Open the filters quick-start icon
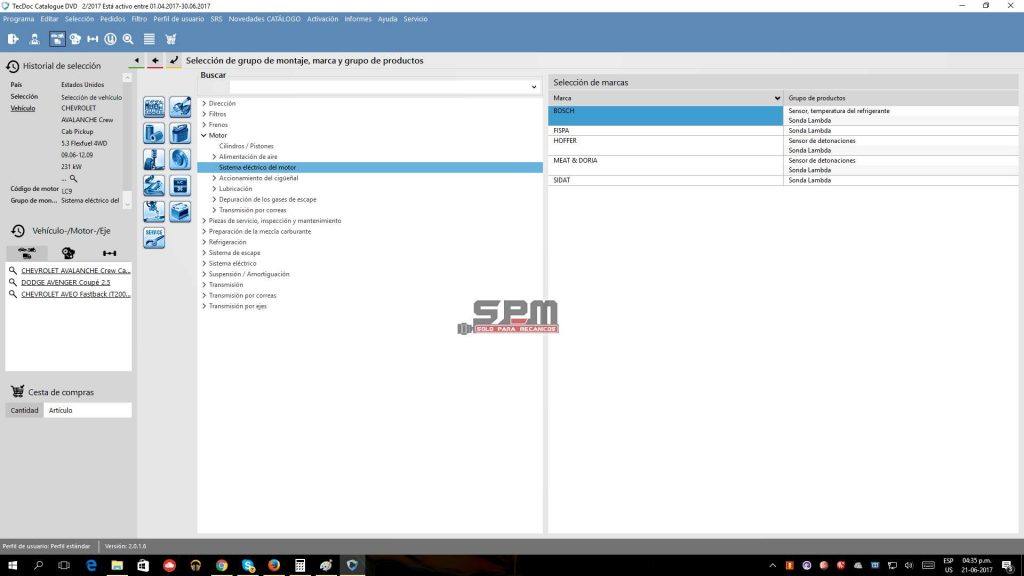1024x576 pixels. (x=154, y=133)
